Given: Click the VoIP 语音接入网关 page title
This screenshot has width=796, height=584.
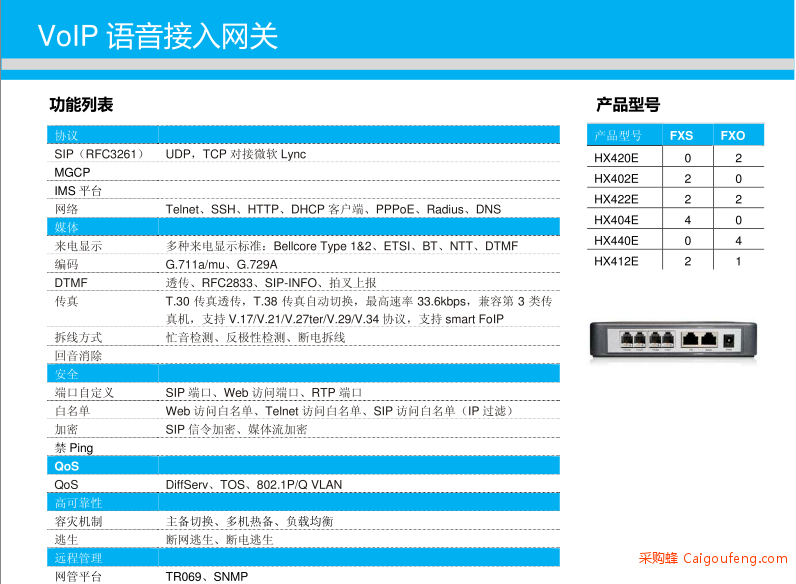Looking at the screenshot, I should tap(158, 36).
